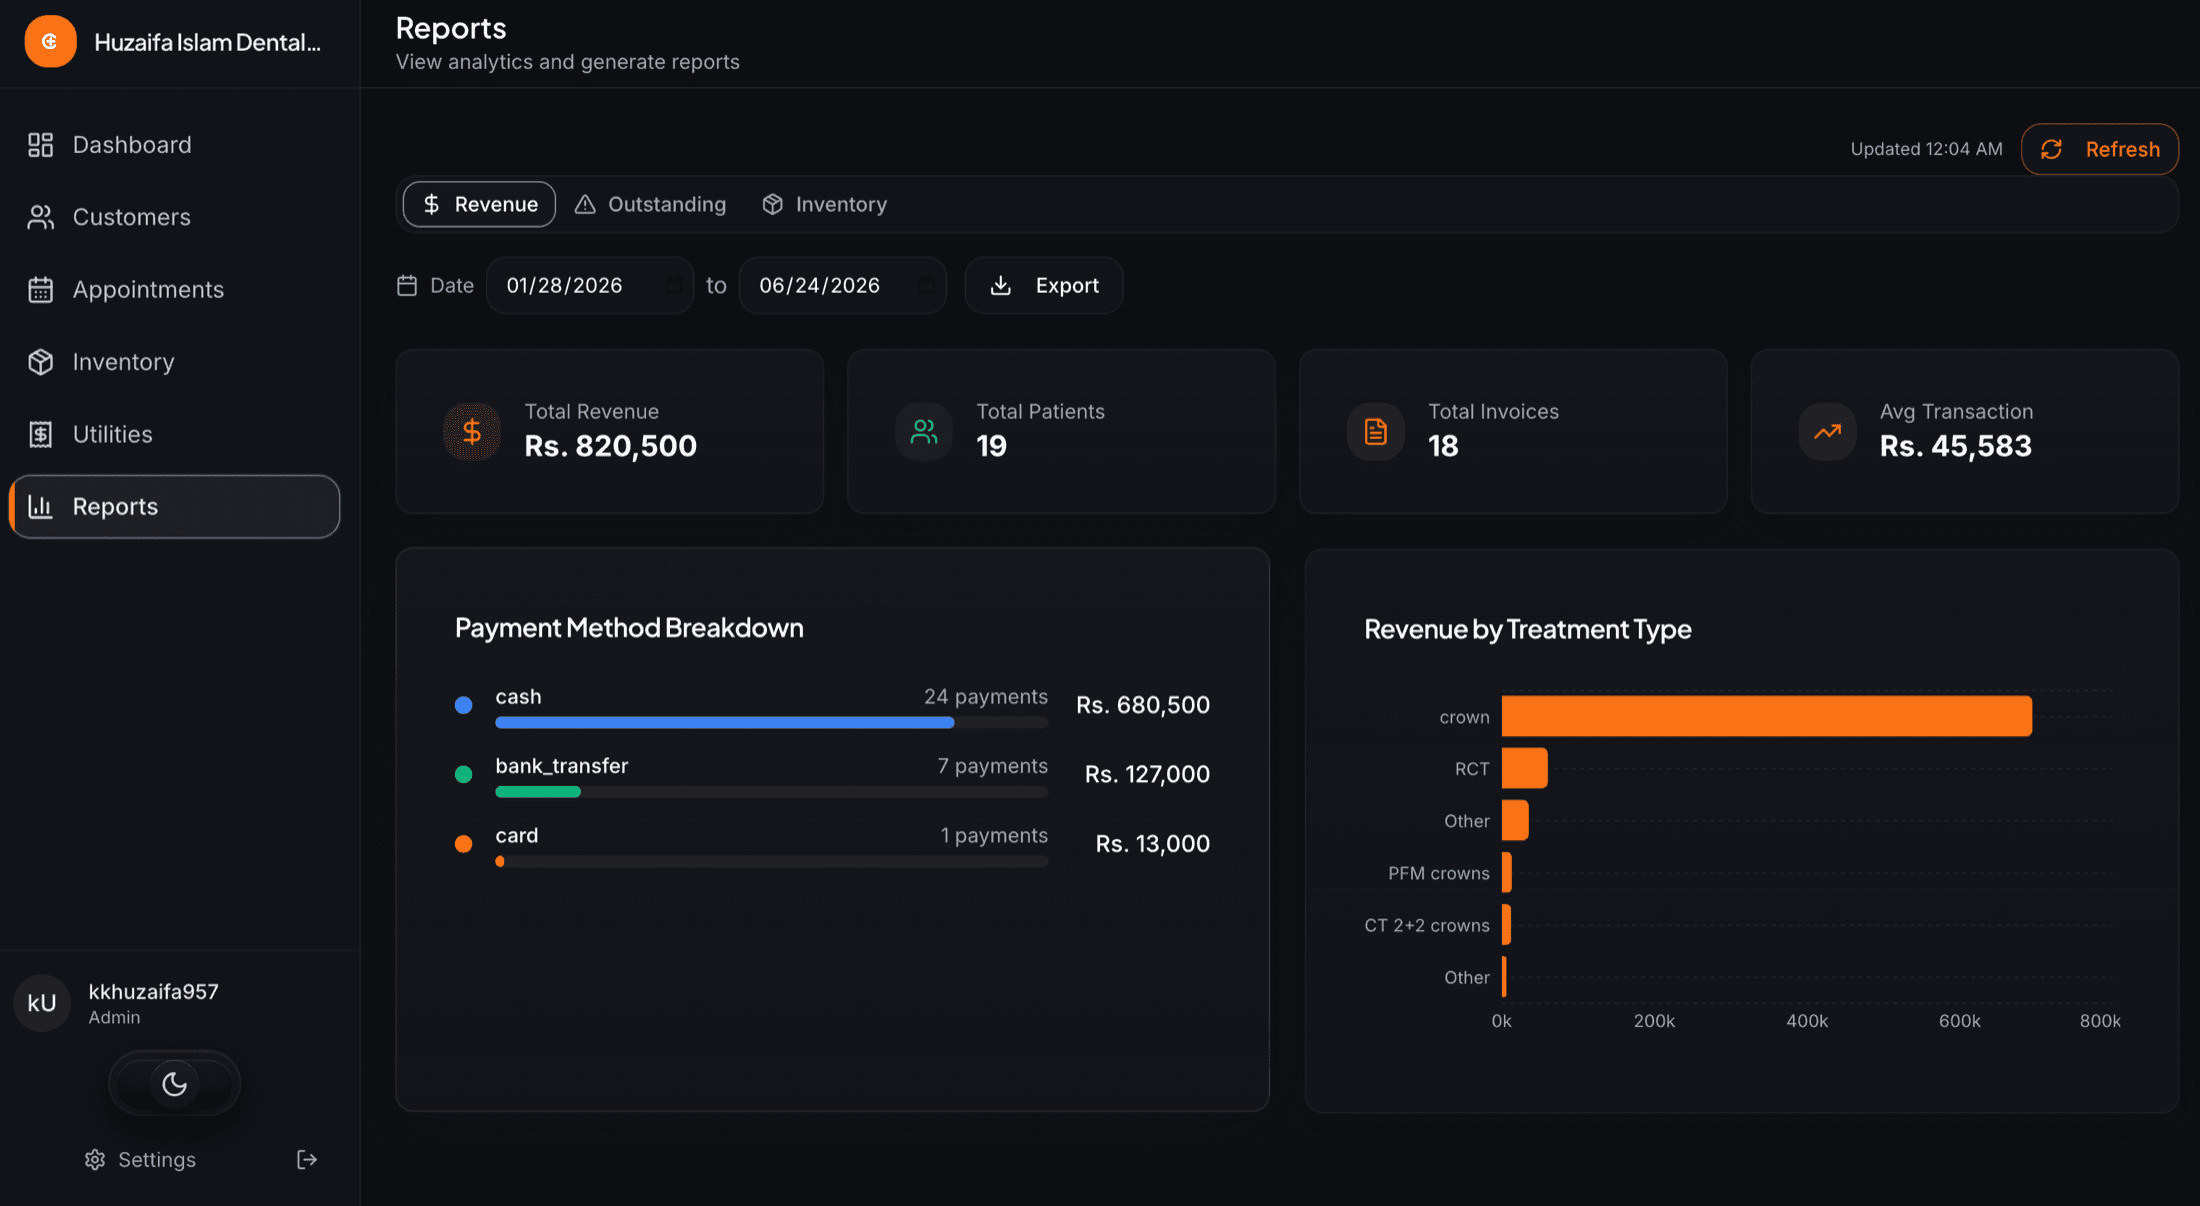Click the blue cash payment progress bar
This screenshot has height=1206, width=2200.
(x=725, y=722)
